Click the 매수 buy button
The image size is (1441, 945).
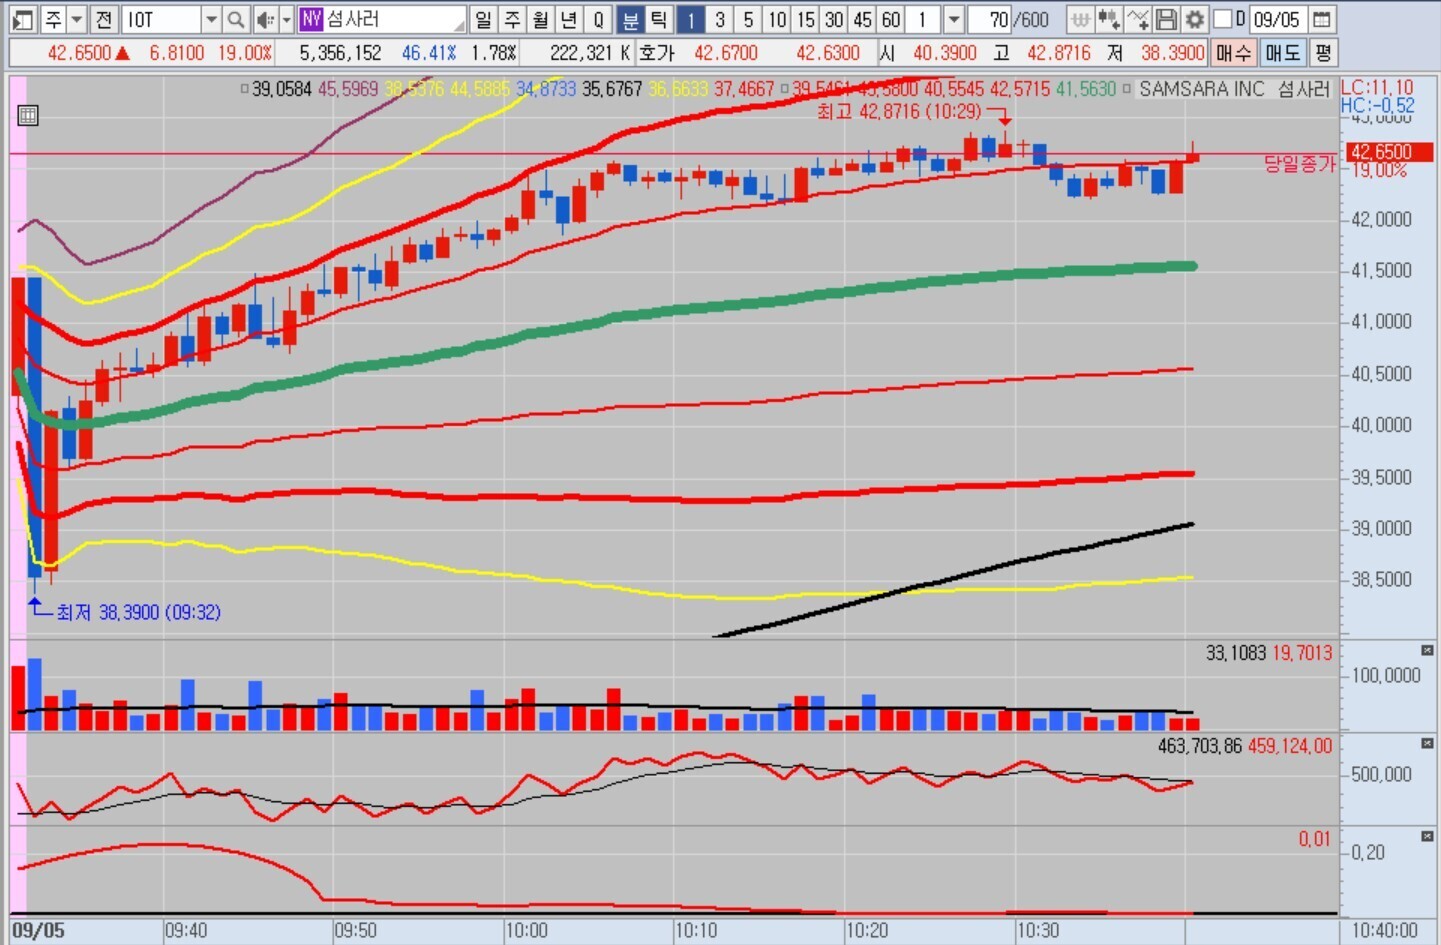click(1233, 52)
